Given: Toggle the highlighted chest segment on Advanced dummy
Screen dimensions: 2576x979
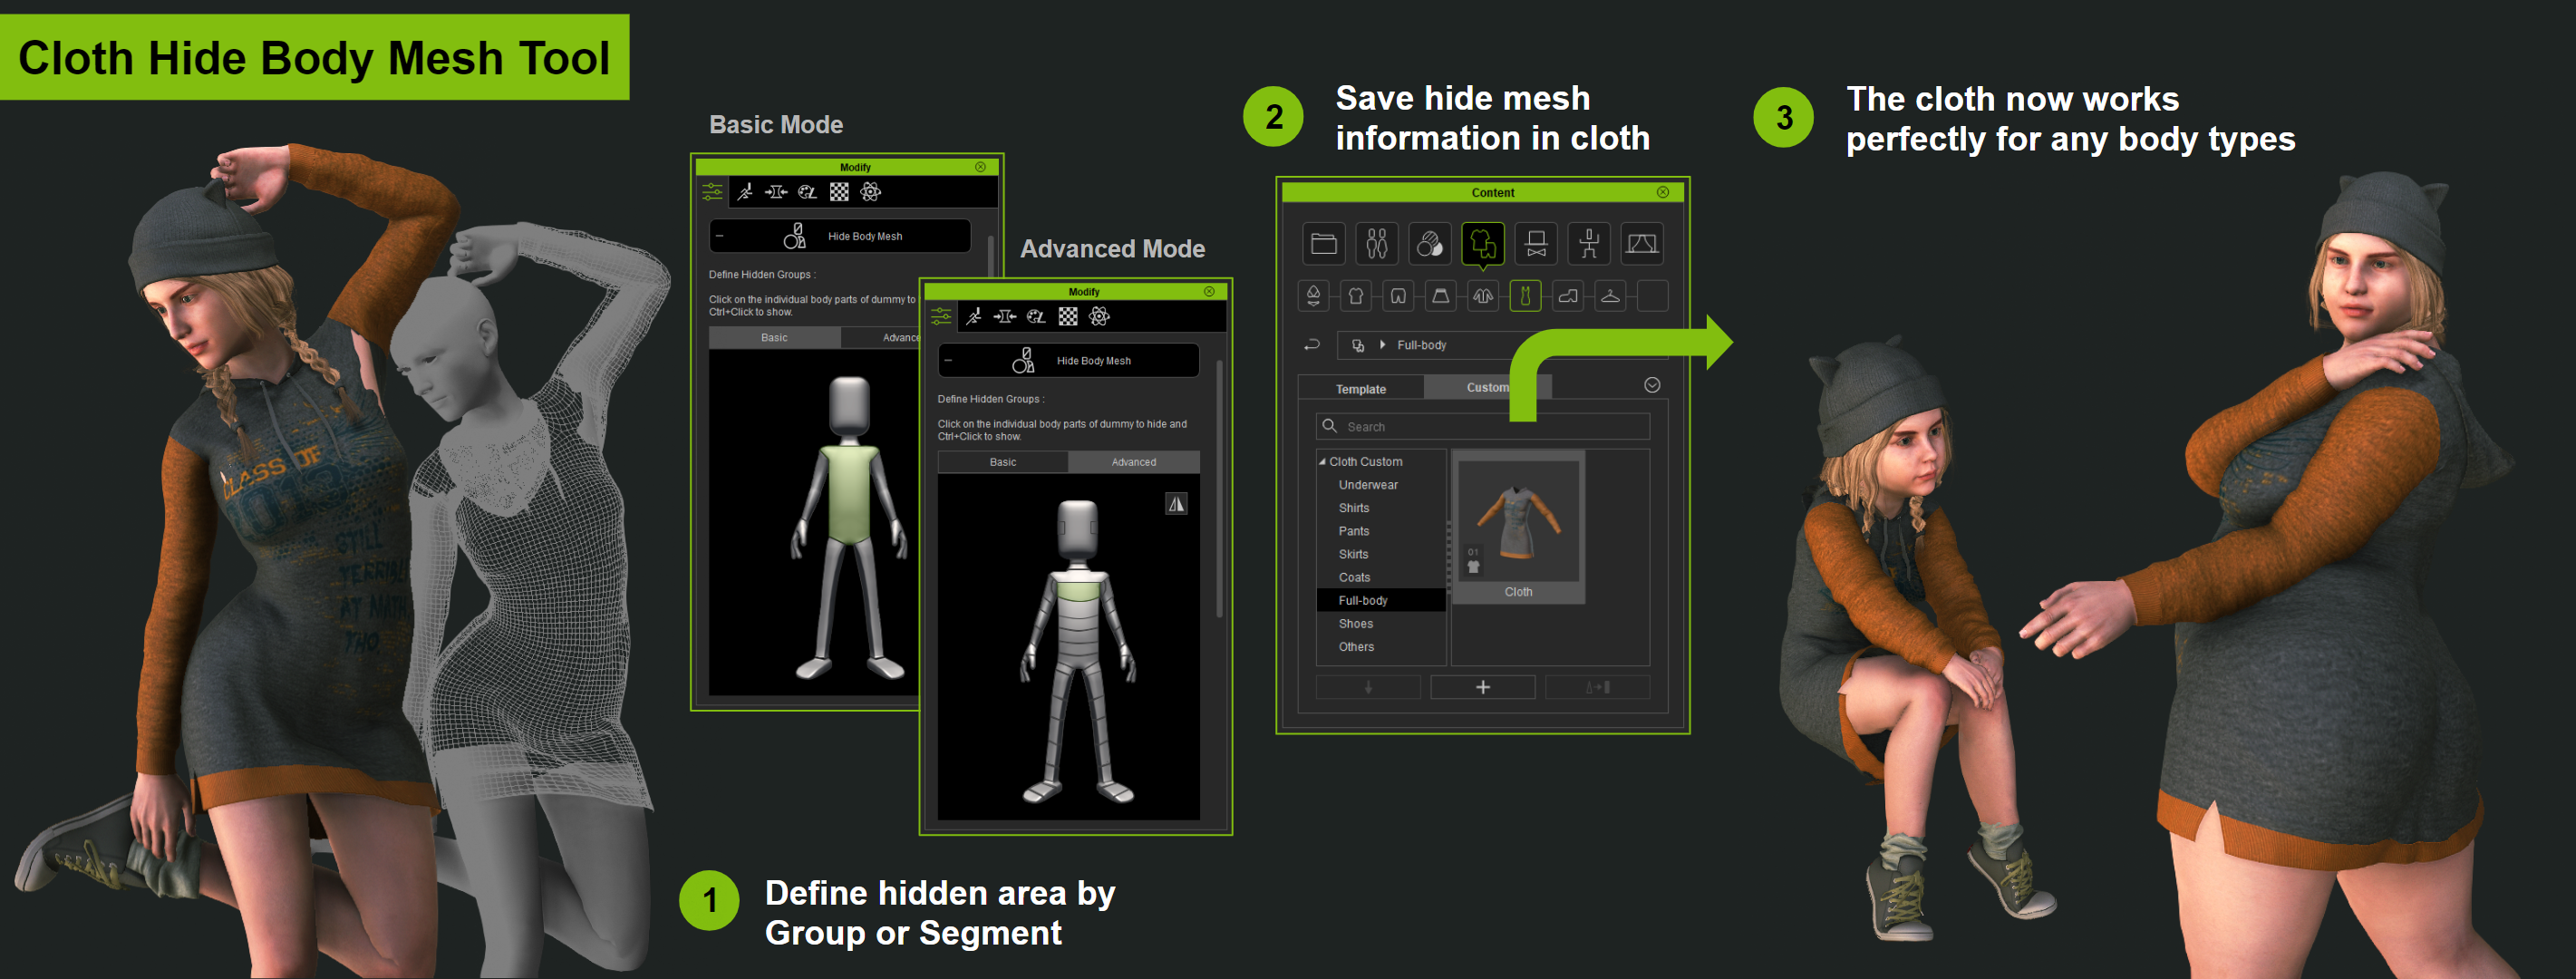Looking at the screenshot, I should pos(1077,591).
